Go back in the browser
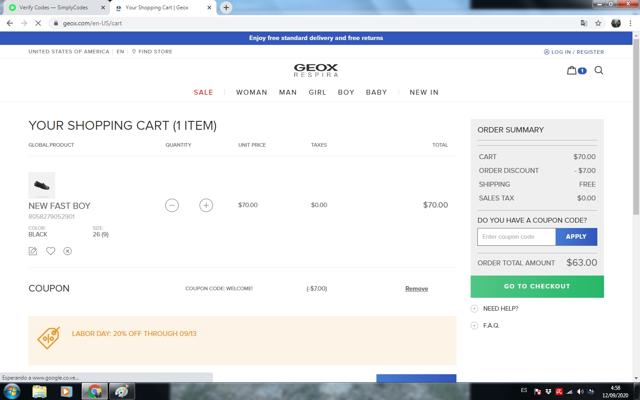Image resolution: width=640 pixels, height=400 pixels. click(10, 23)
